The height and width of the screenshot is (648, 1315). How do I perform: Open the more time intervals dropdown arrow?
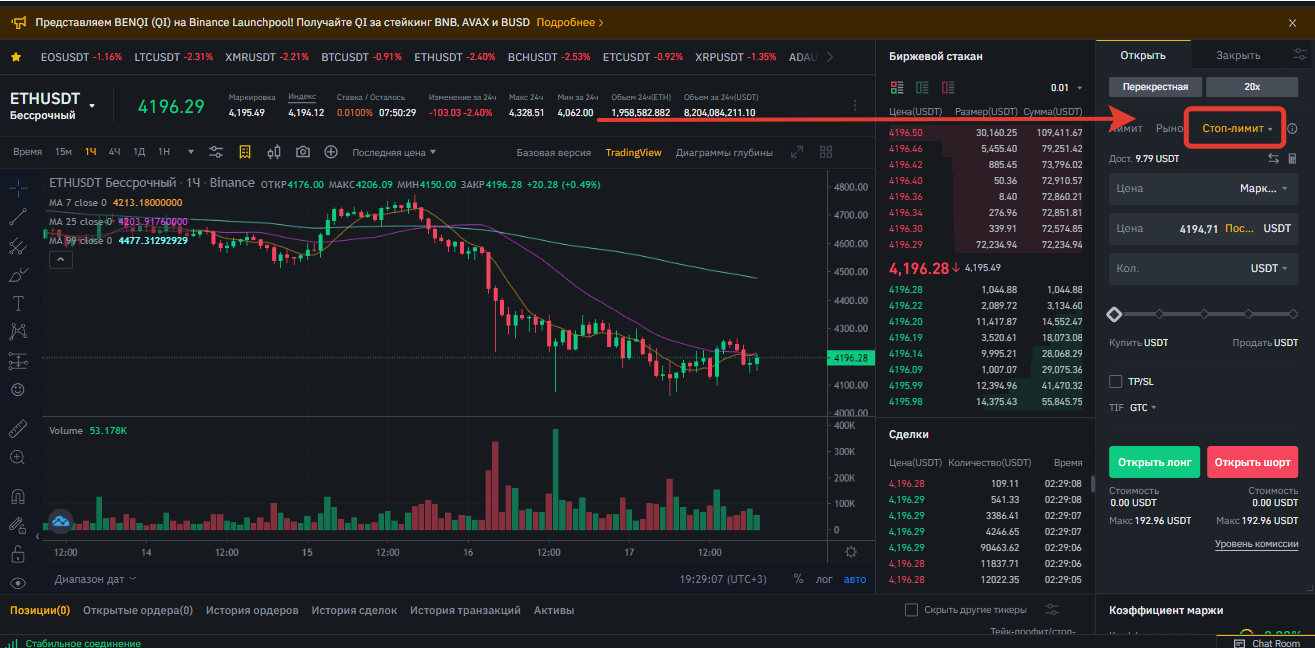(x=191, y=152)
